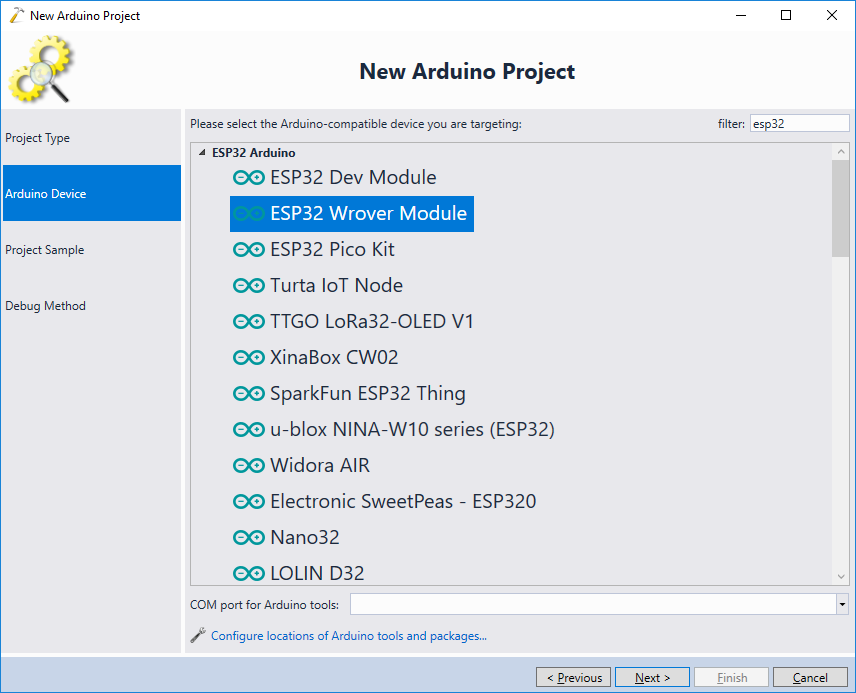The image size is (856, 693).
Task: Click the hammer icon in the title bar
Action: [17, 15]
